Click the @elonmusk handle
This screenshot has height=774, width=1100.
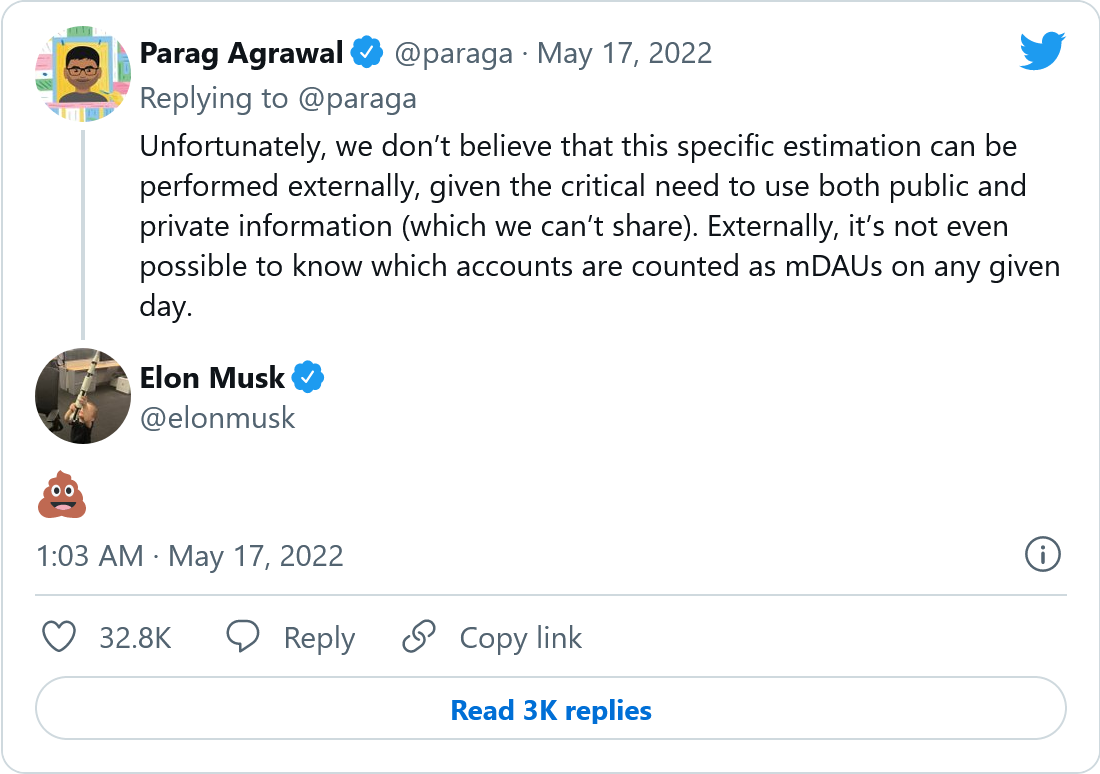(218, 417)
